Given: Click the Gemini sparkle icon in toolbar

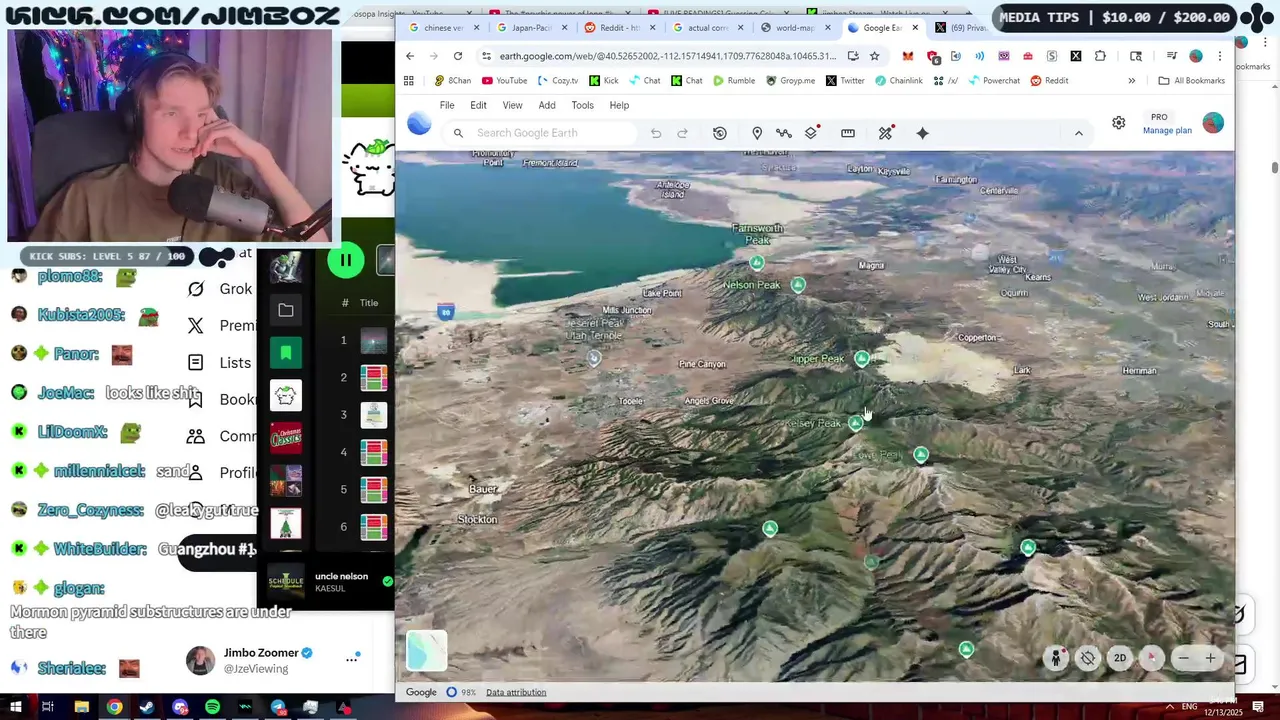Looking at the screenshot, I should tap(922, 133).
